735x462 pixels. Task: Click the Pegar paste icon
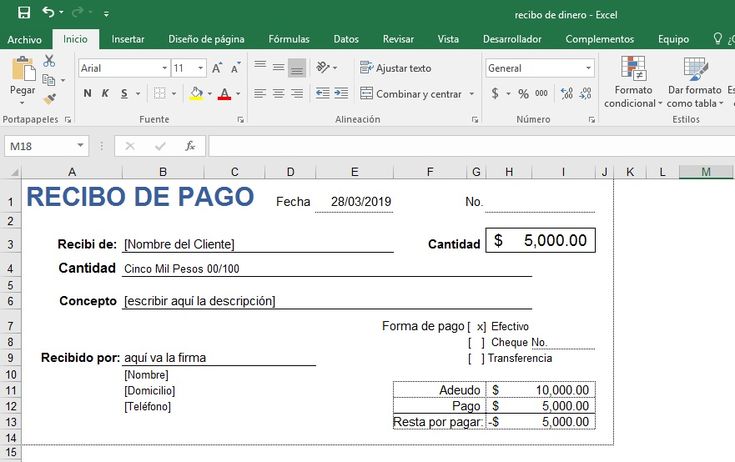click(23, 68)
